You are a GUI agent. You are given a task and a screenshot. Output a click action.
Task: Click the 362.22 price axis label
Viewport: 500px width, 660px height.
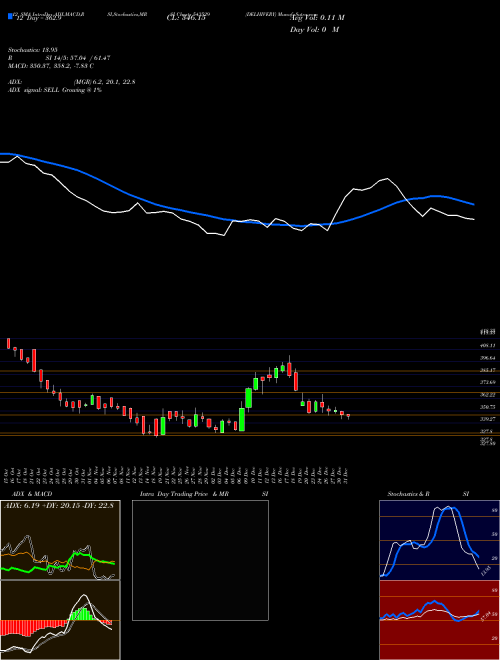(487, 395)
